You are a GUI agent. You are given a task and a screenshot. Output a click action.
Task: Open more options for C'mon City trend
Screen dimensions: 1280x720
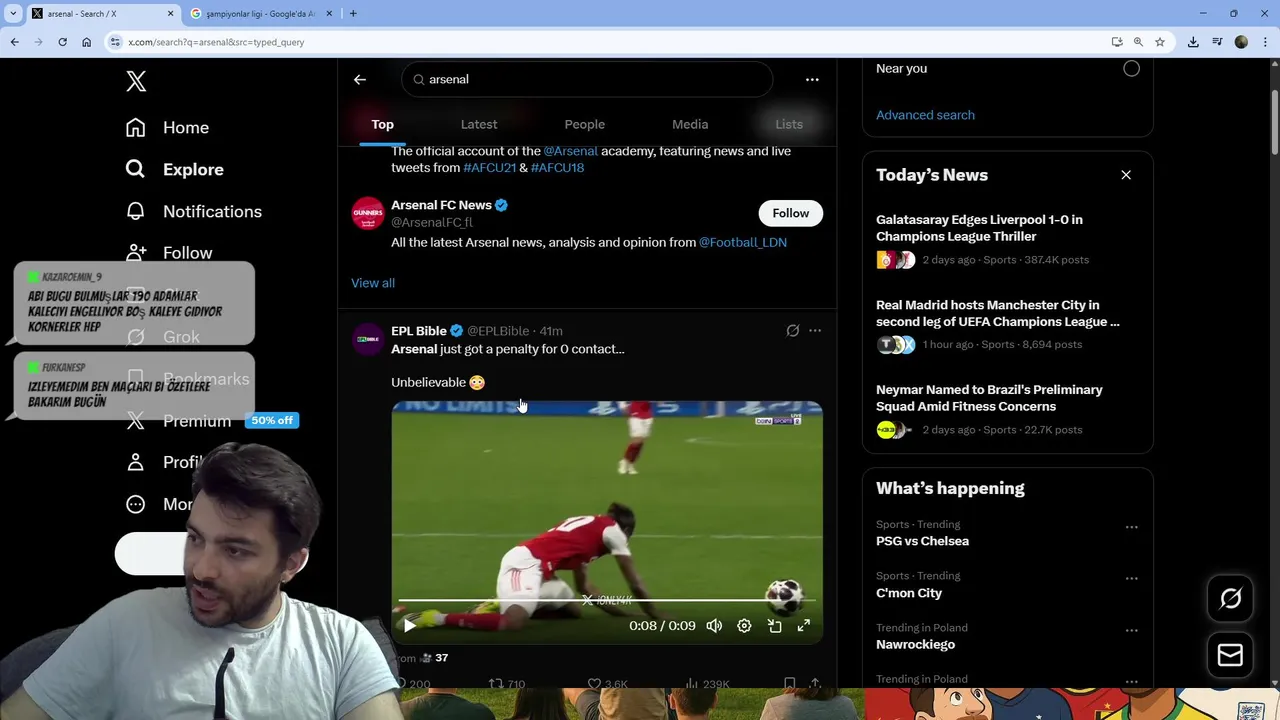(1131, 579)
